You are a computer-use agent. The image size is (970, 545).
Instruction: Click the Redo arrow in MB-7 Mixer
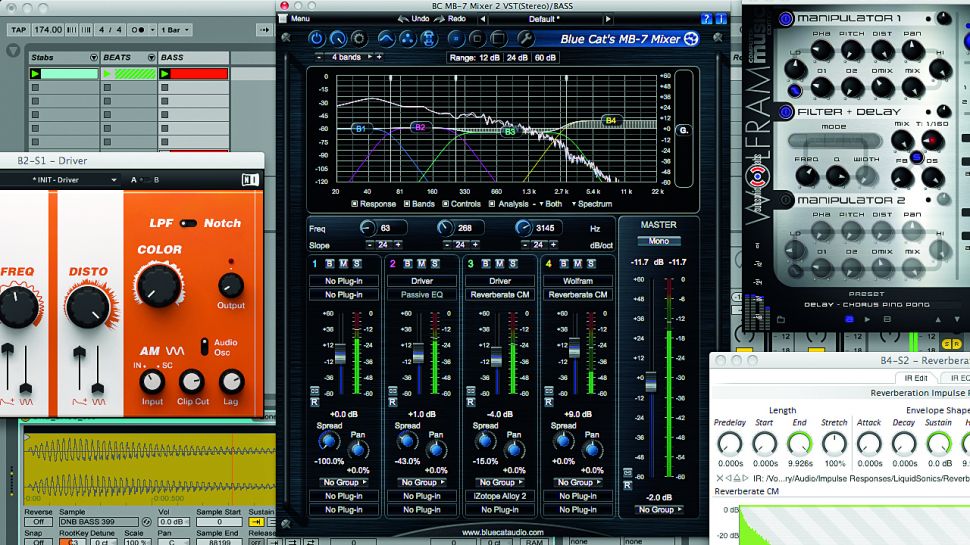(x=440, y=19)
